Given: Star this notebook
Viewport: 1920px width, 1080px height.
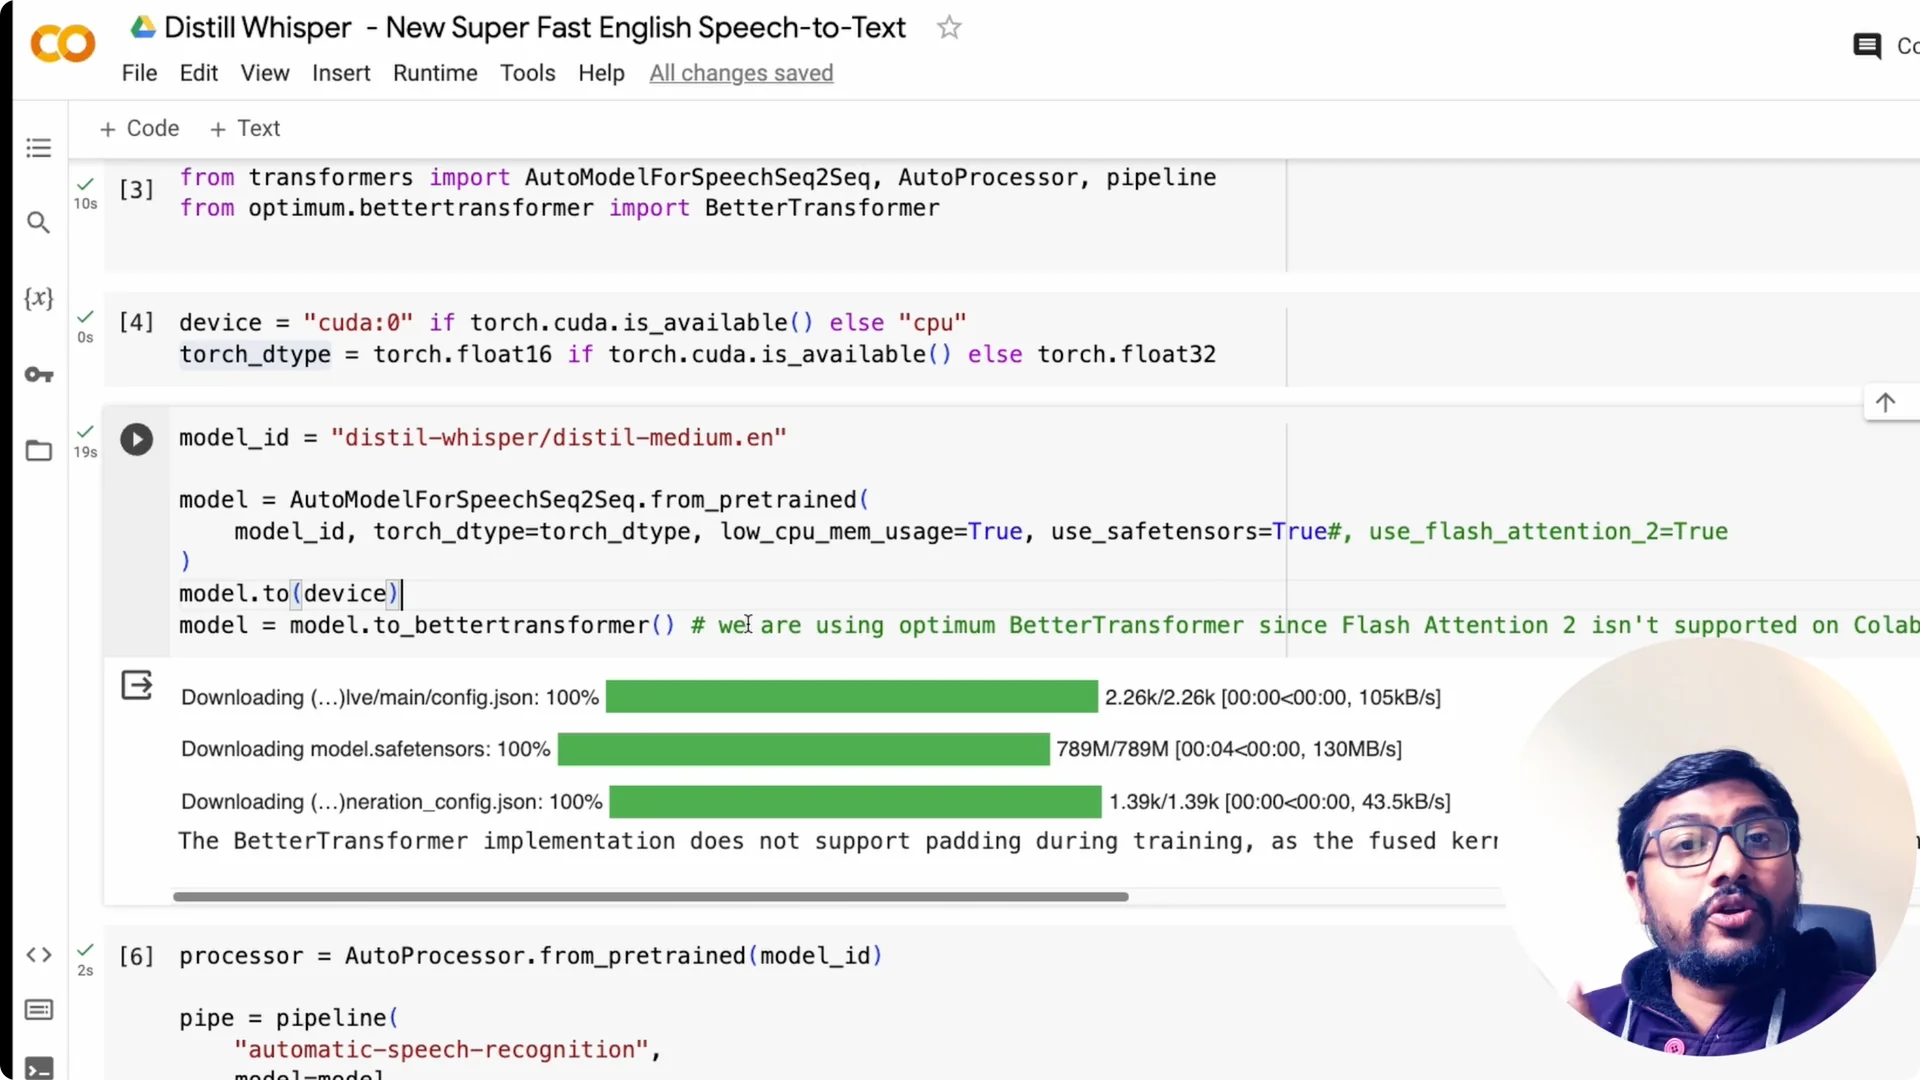Looking at the screenshot, I should click(948, 27).
